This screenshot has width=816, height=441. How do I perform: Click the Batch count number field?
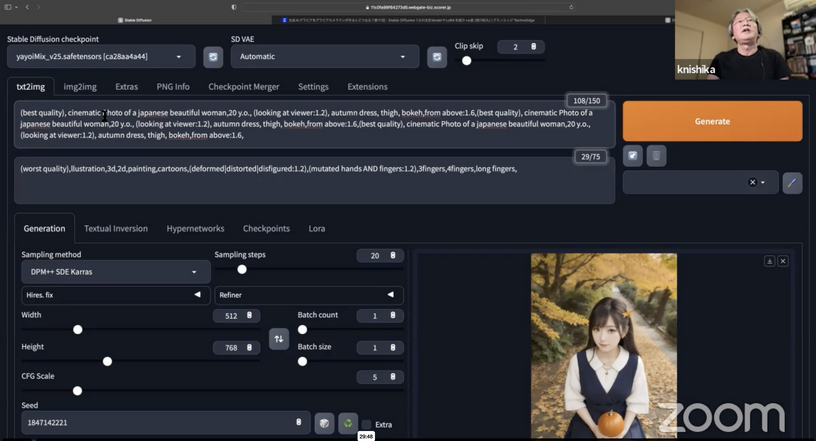click(380, 316)
